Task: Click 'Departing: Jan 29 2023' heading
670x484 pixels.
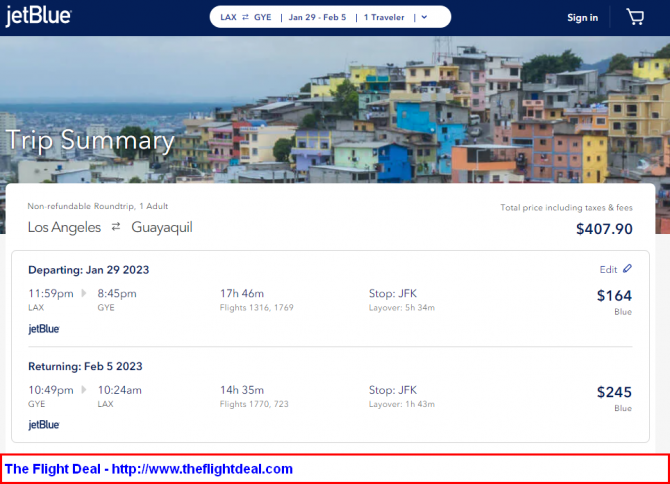Action: [88, 270]
